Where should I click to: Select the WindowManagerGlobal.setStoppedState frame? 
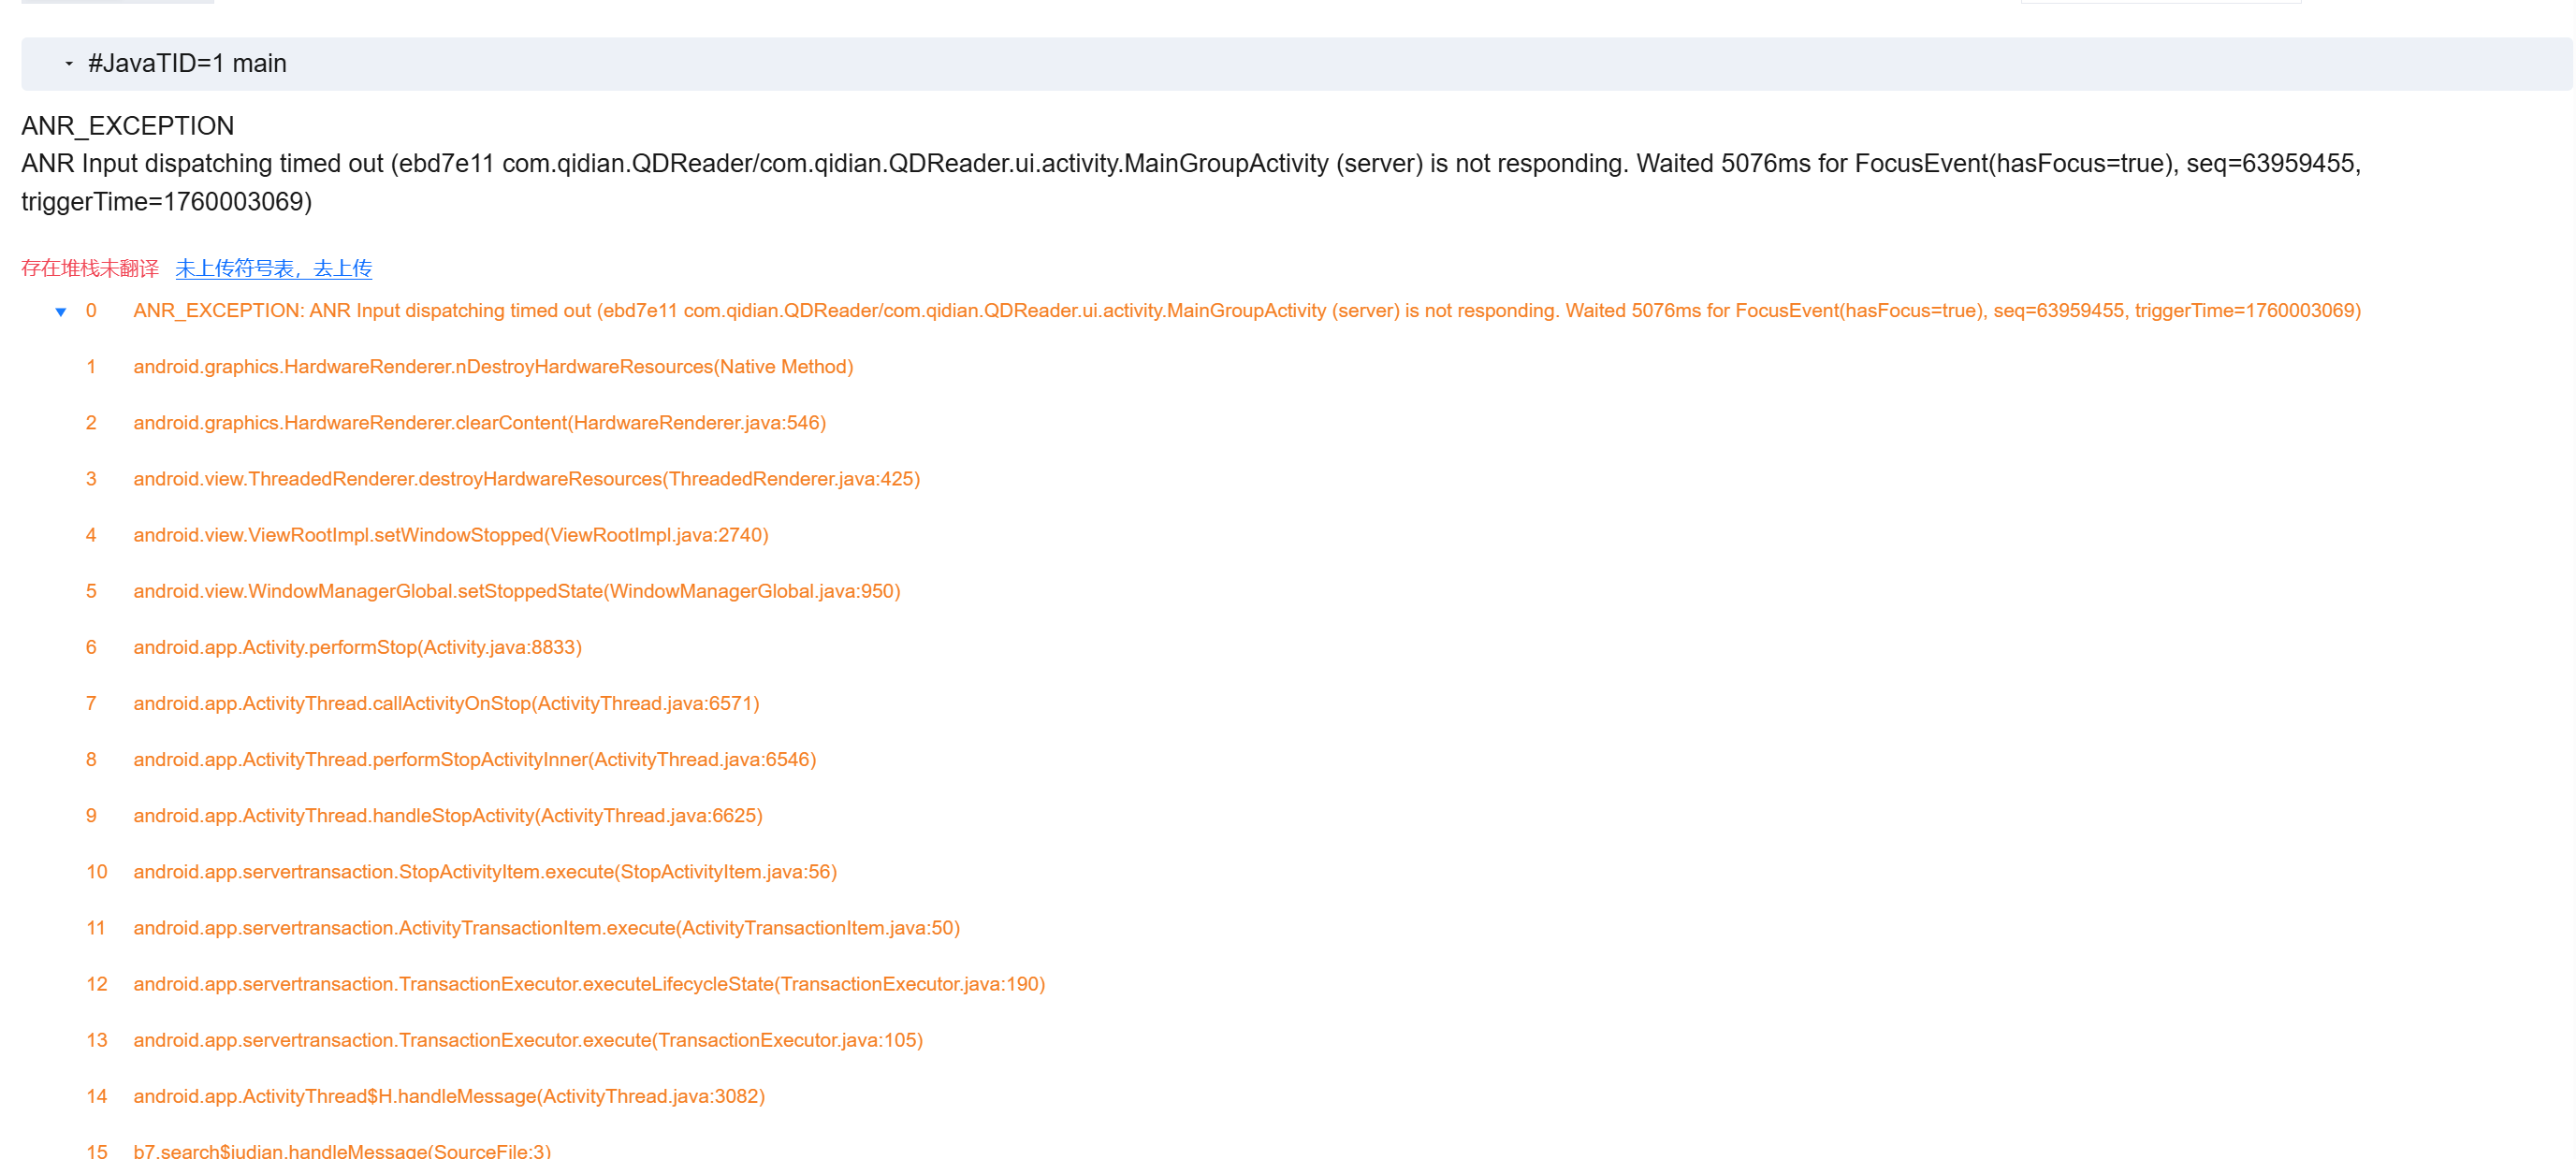[x=516, y=591]
